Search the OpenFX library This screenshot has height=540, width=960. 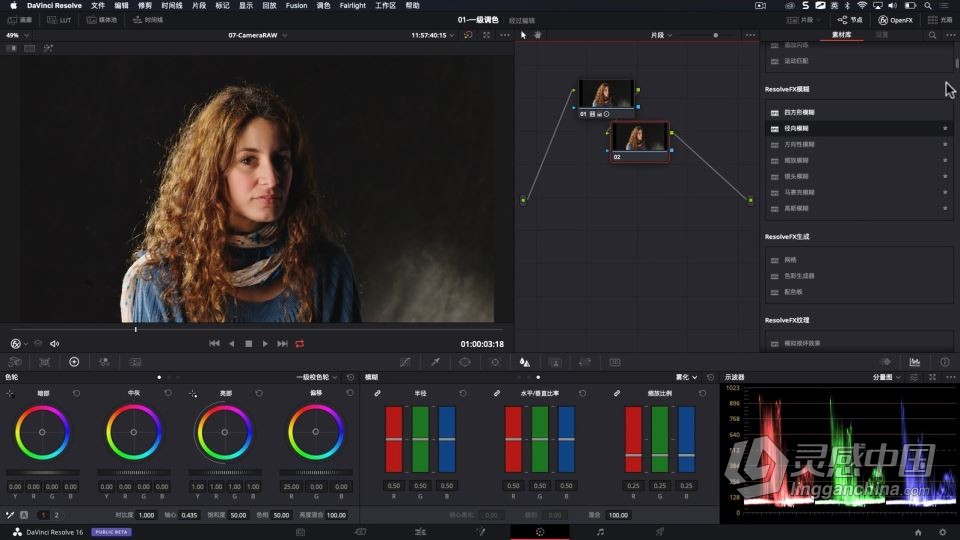pyautogui.click(x=932, y=35)
